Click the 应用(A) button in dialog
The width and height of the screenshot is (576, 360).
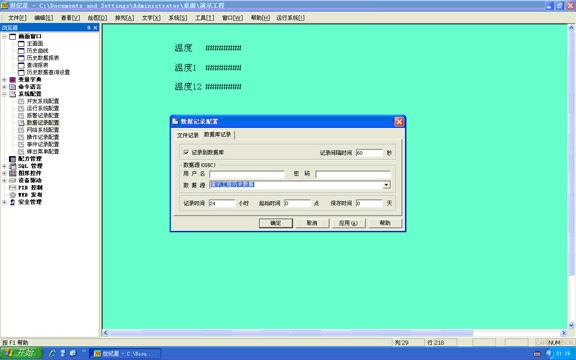pos(348,223)
